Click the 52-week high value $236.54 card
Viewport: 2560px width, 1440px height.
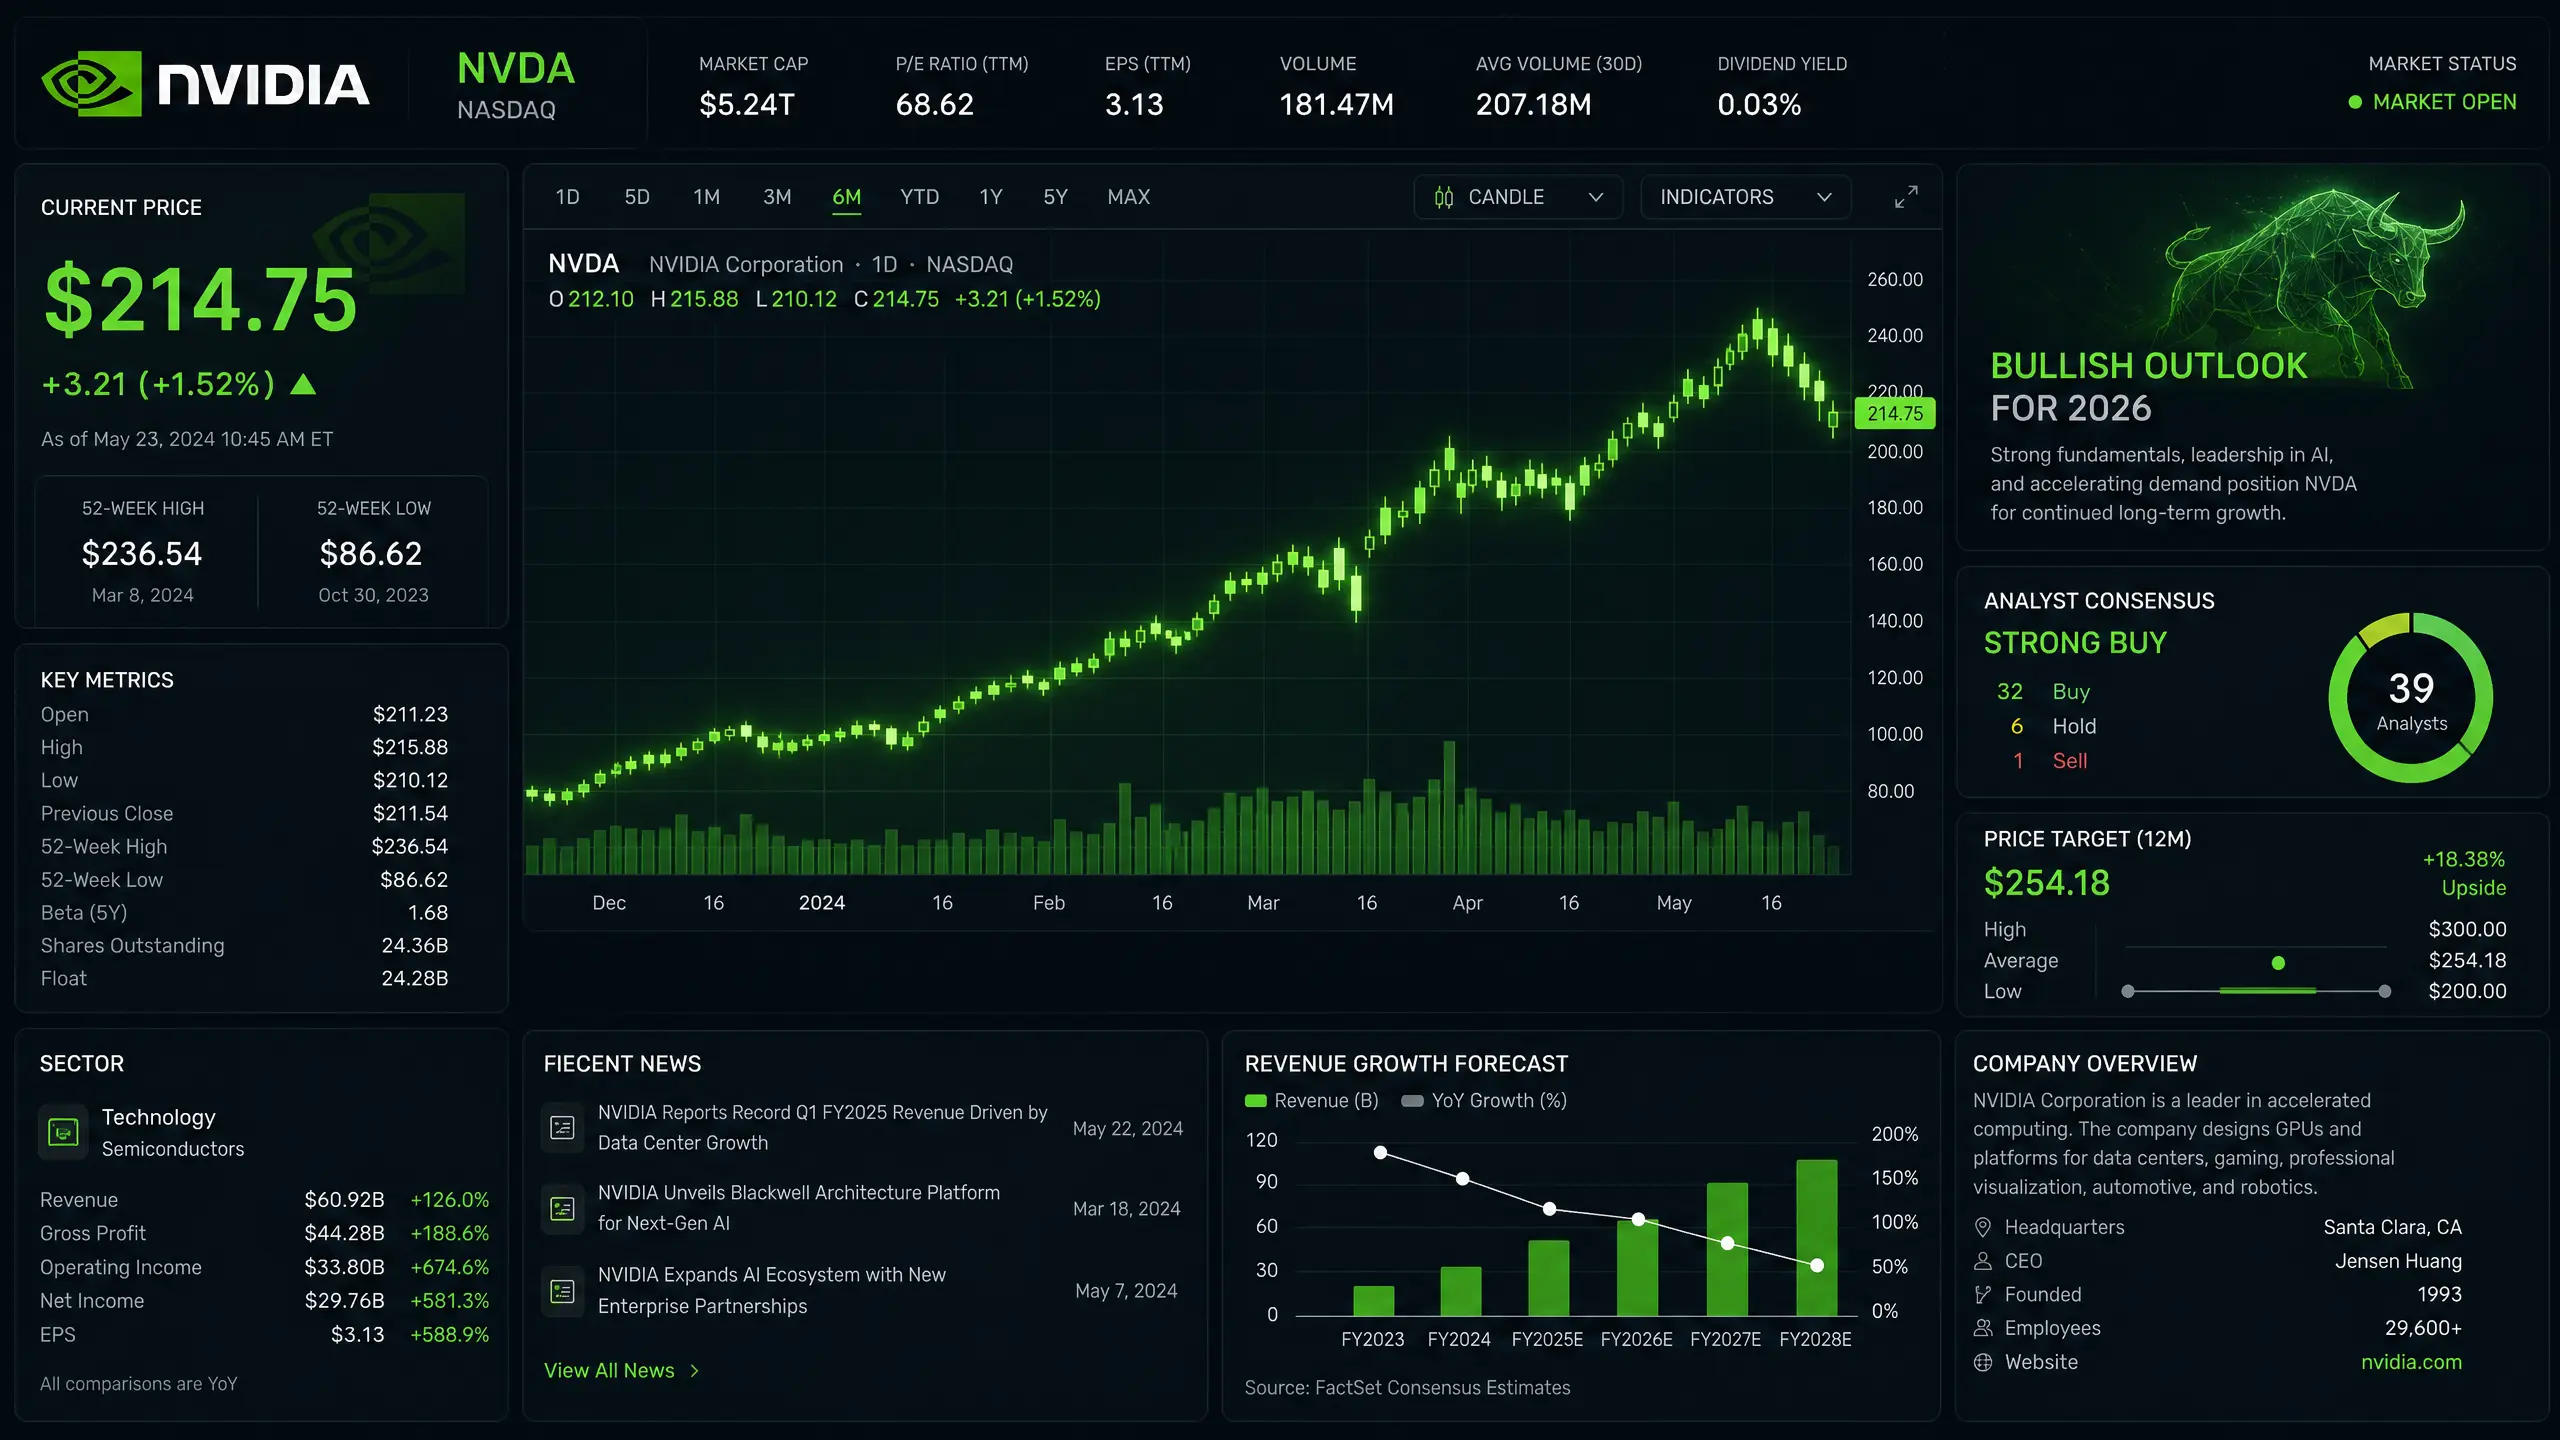point(142,554)
